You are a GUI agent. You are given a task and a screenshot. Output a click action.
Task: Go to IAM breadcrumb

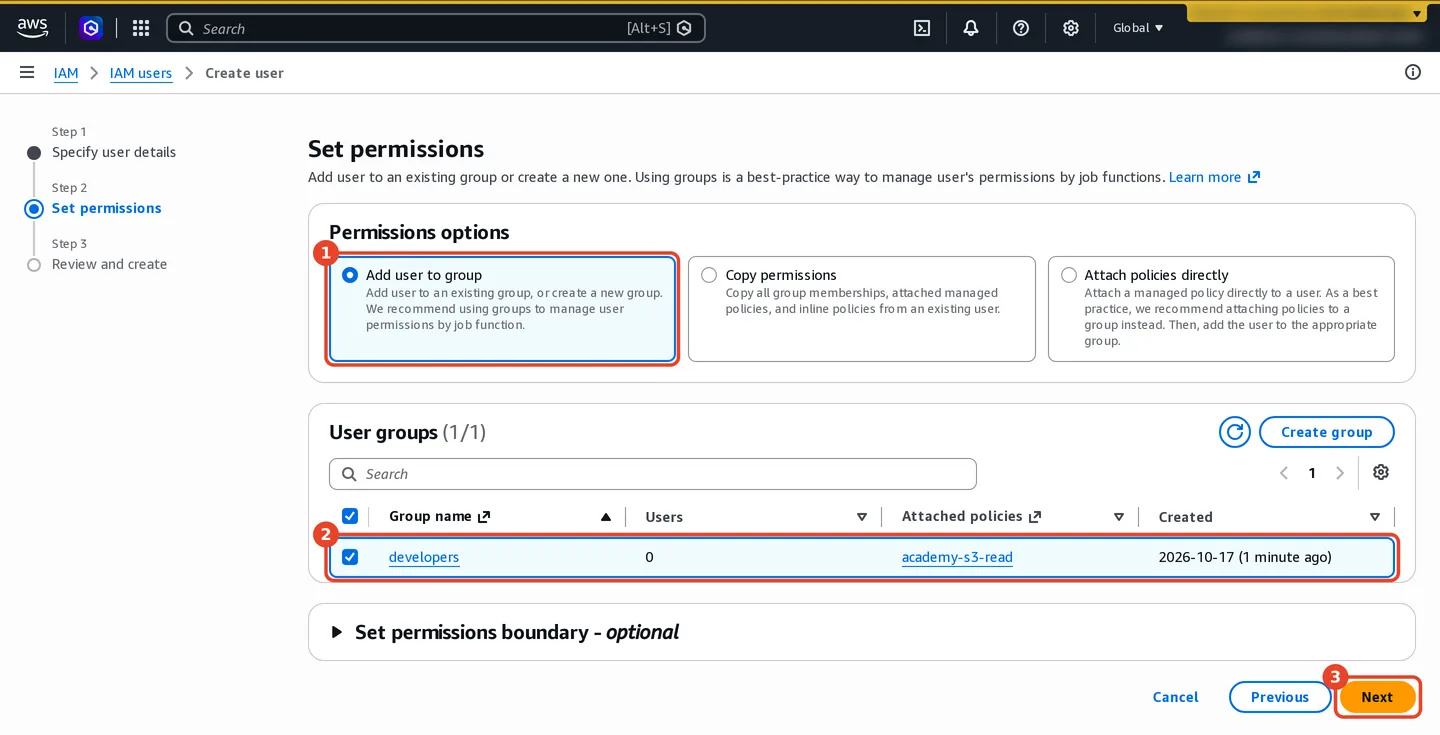[x=66, y=73]
